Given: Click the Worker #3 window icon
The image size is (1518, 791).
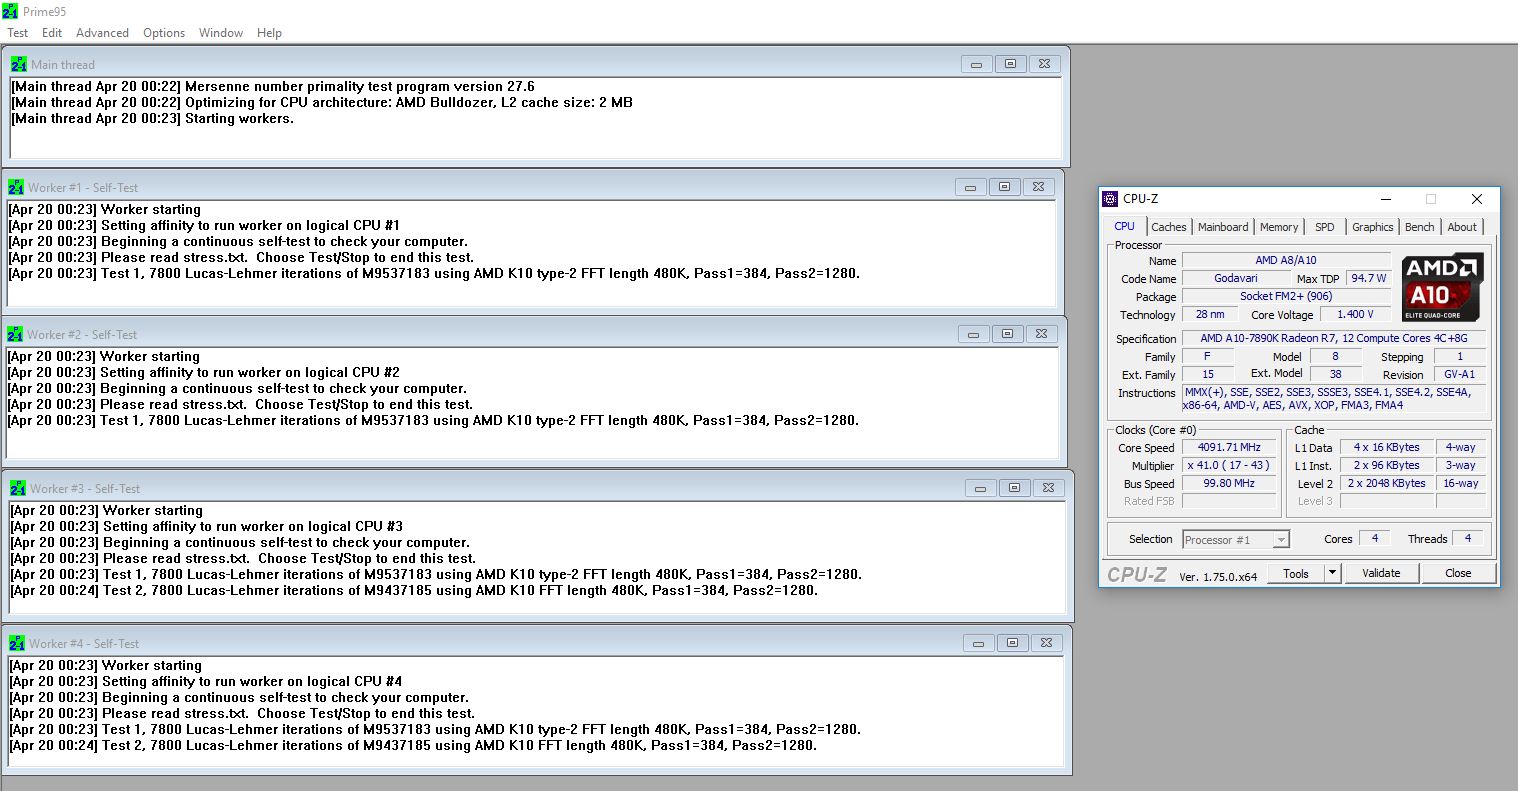Looking at the screenshot, I should [18, 488].
